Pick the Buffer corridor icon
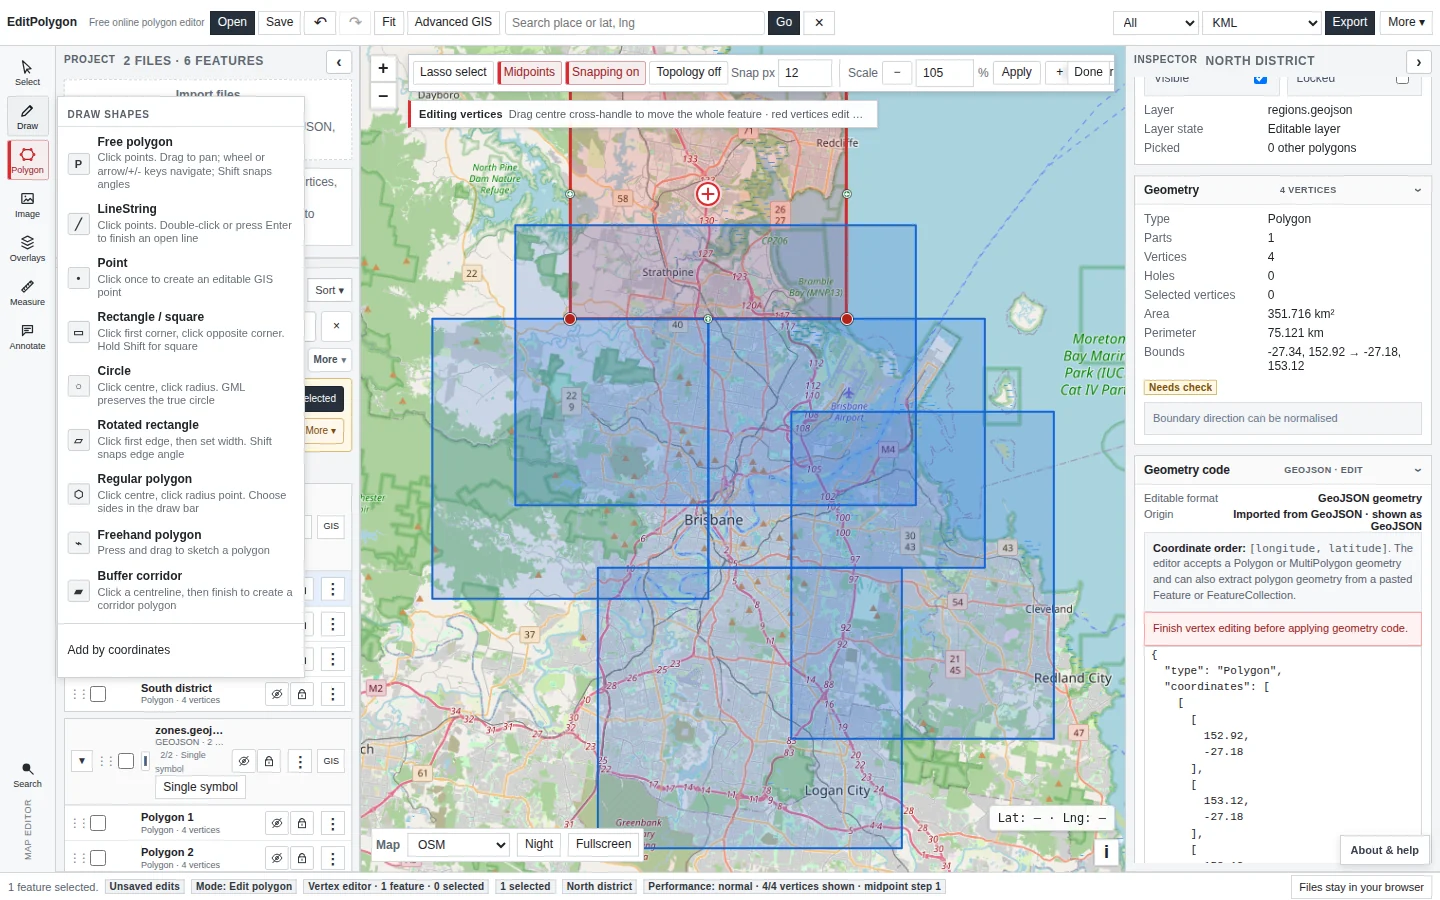The image size is (1440, 900). (78, 591)
